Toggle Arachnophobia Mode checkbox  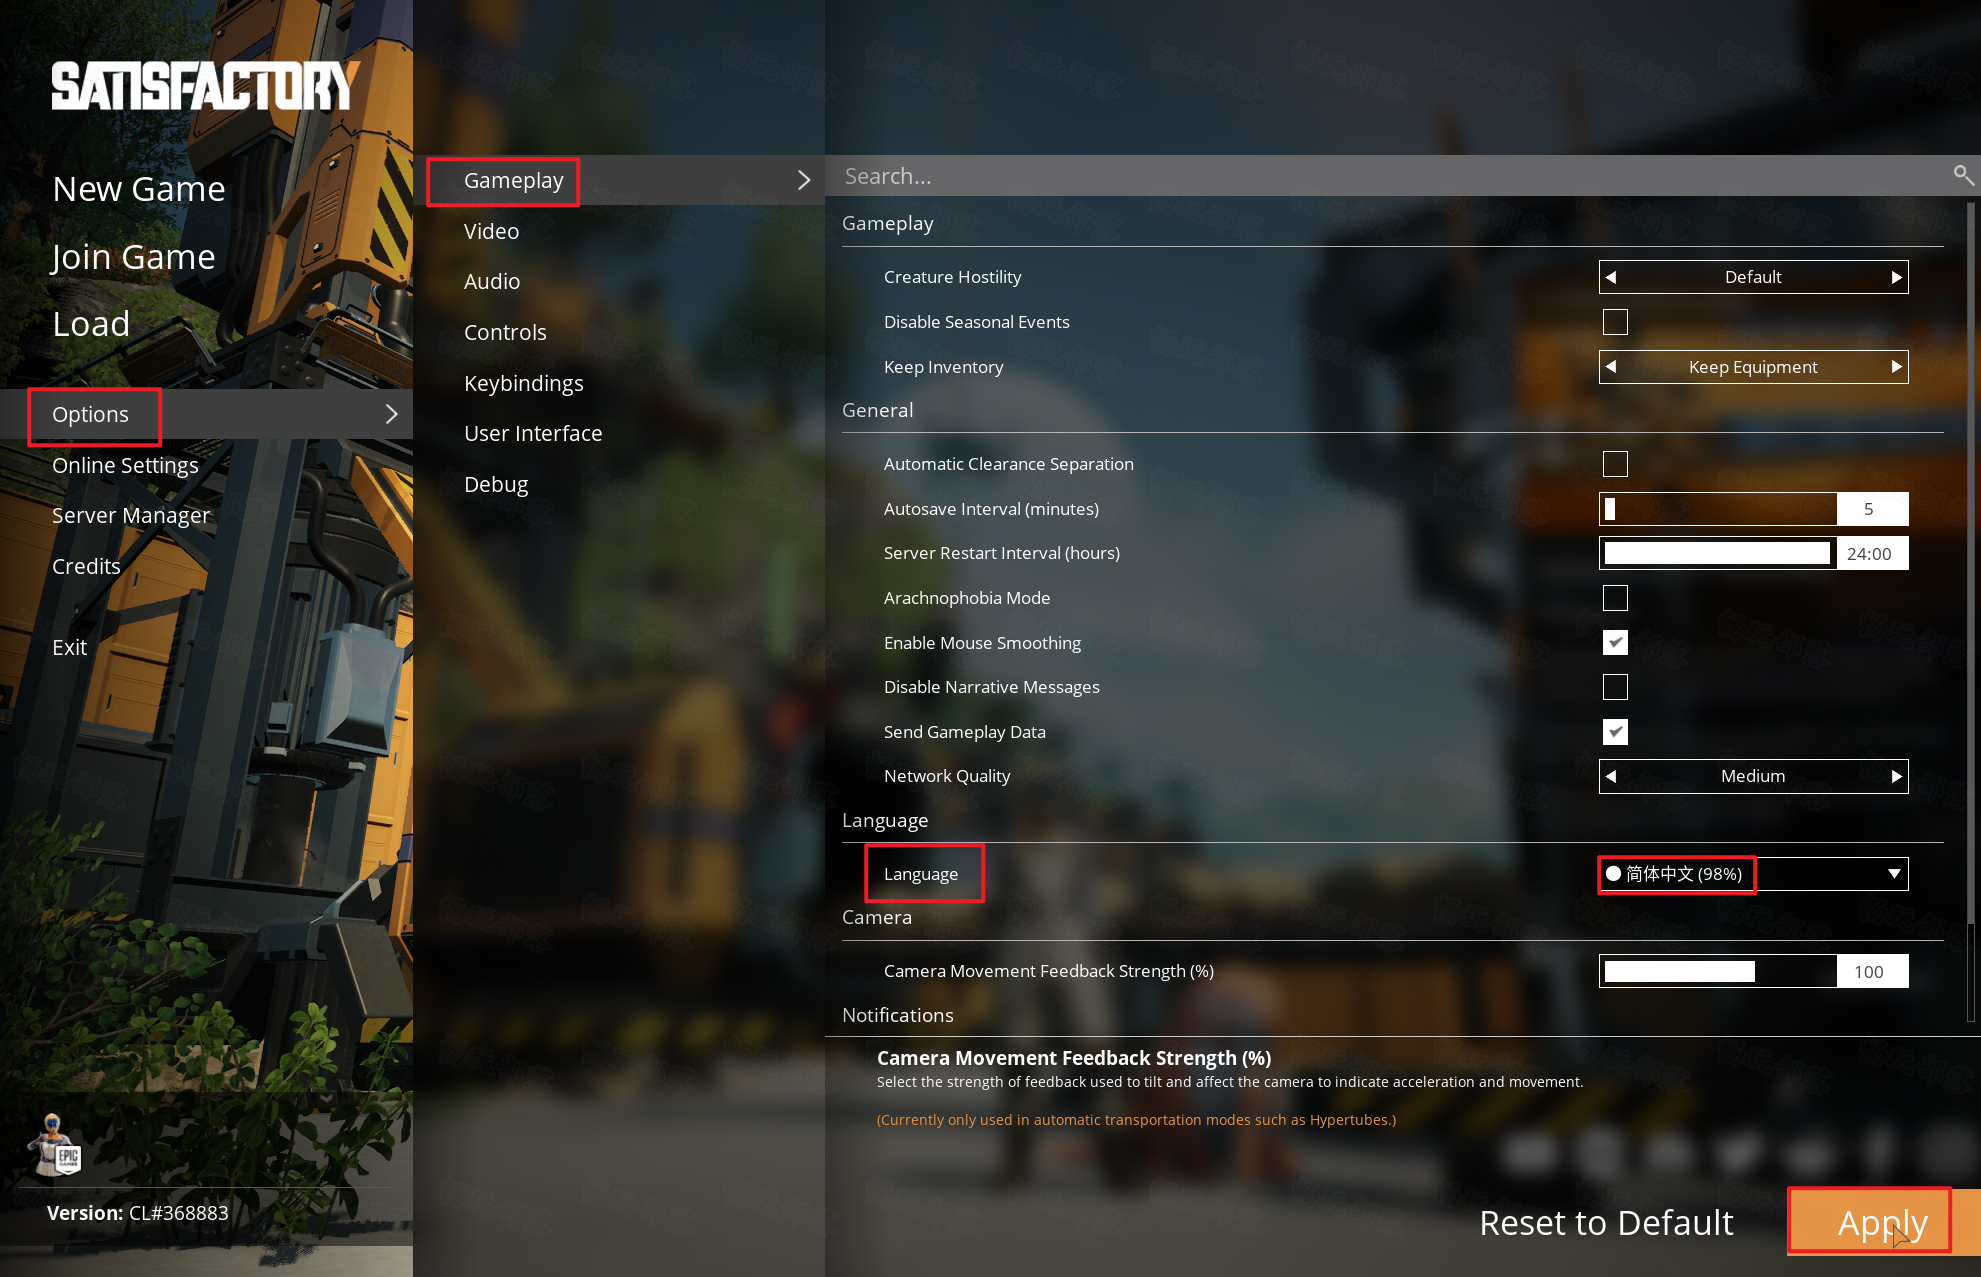pos(1615,598)
